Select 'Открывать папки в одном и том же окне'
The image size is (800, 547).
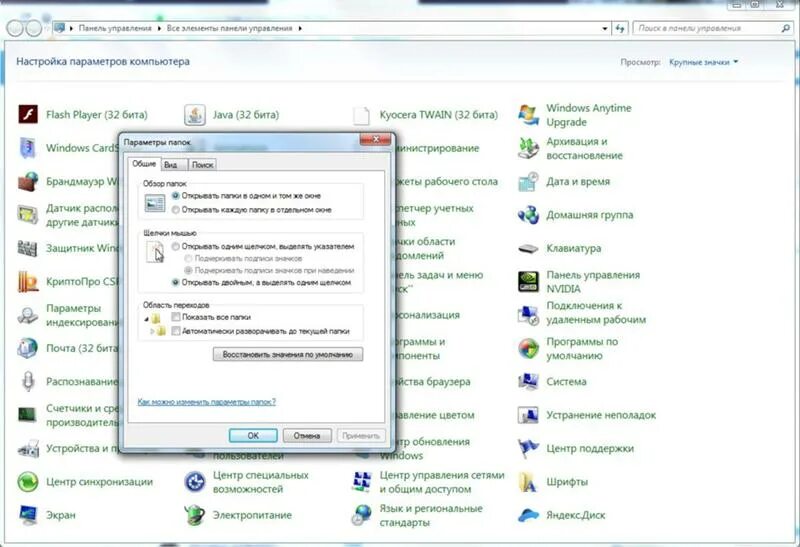176,195
